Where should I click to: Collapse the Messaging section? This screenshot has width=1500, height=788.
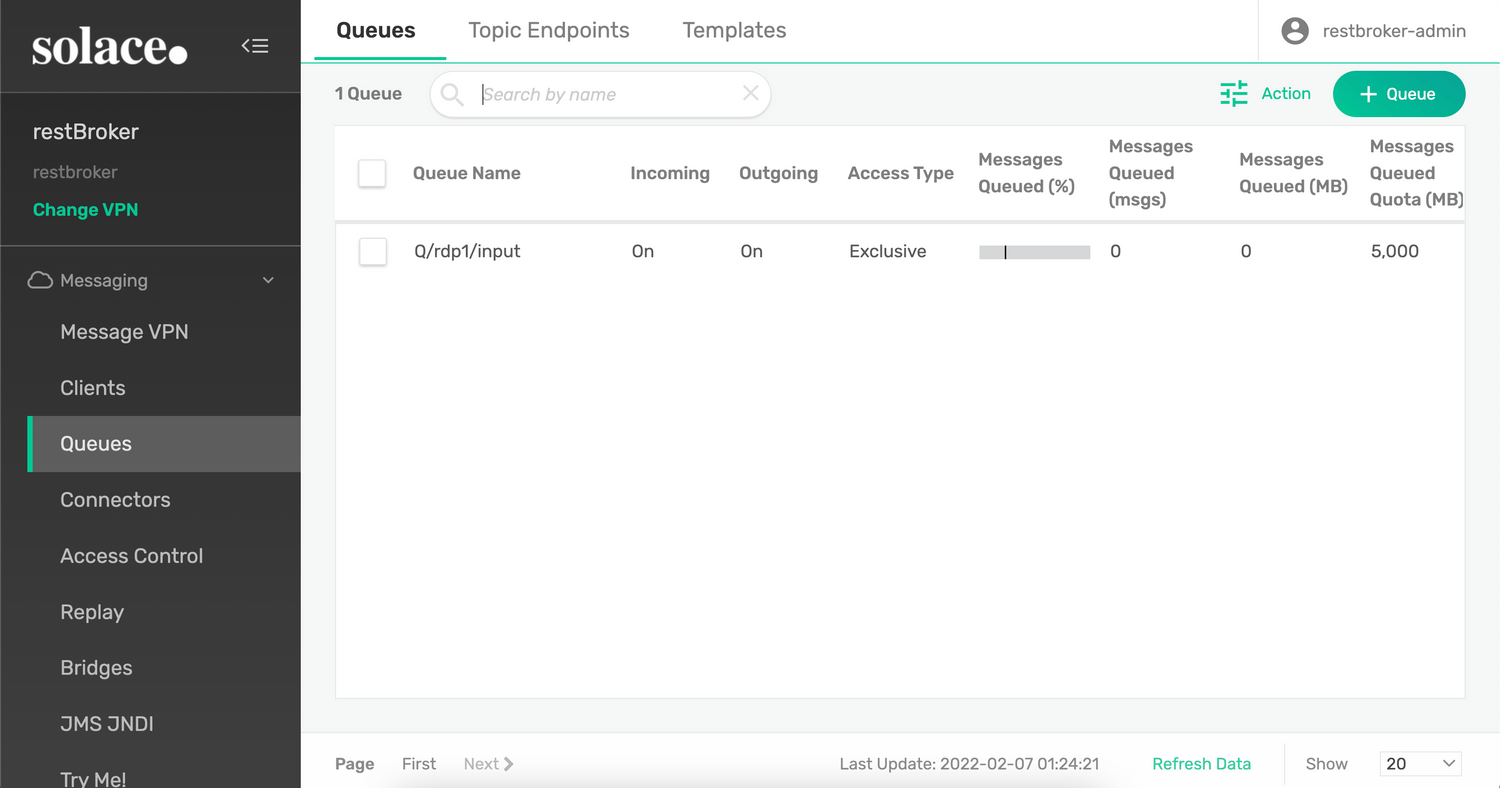pyautogui.click(x=267, y=280)
